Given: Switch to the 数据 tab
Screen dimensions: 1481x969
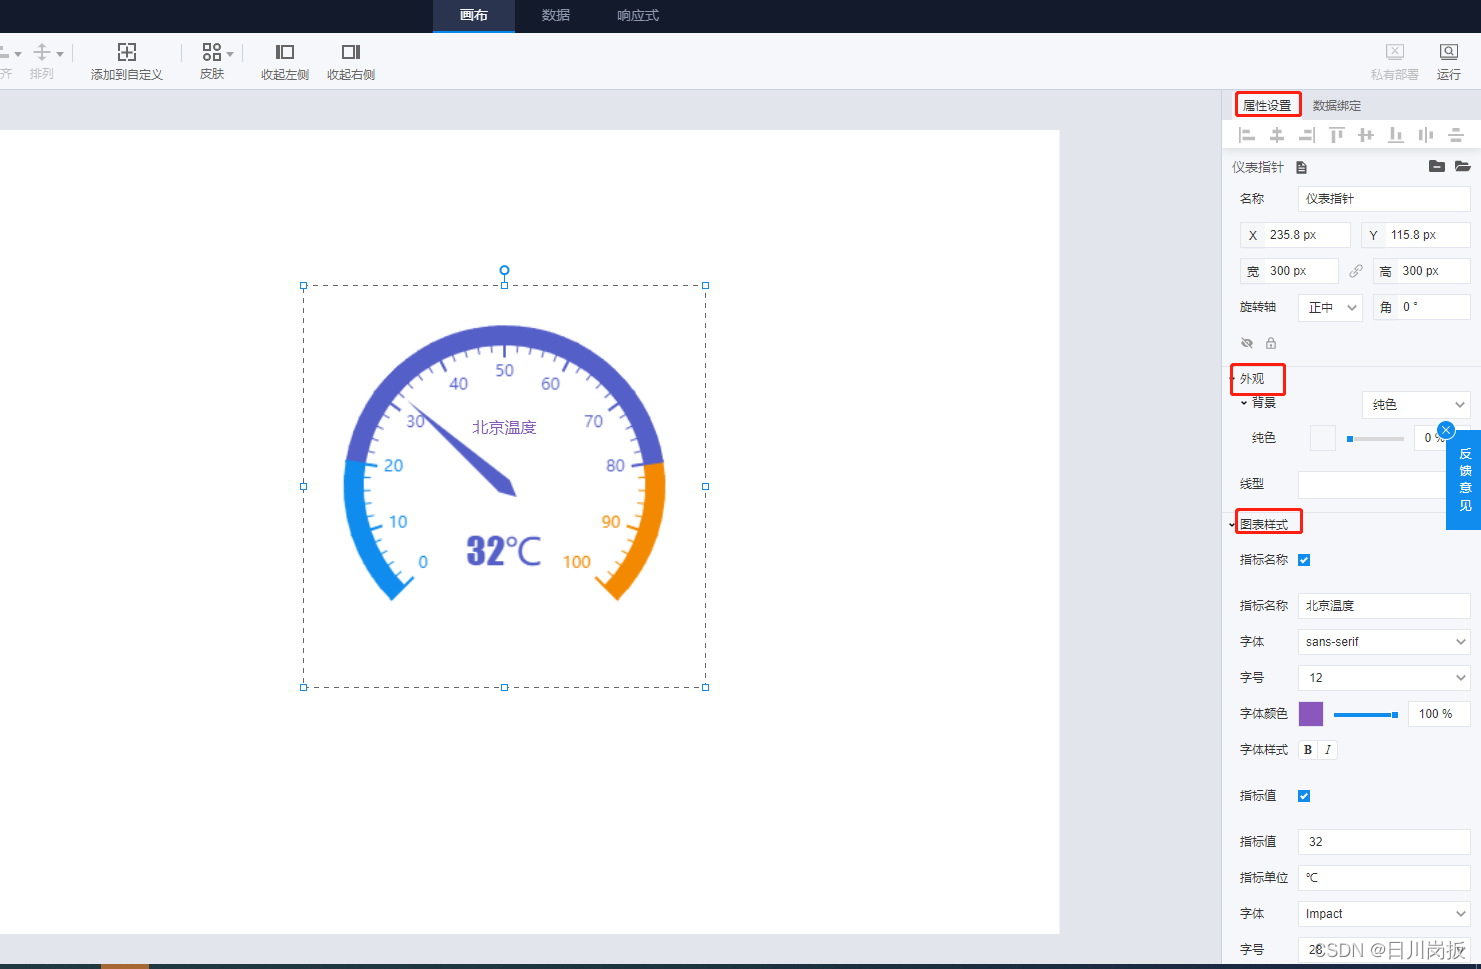Looking at the screenshot, I should (x=556, y=16).
